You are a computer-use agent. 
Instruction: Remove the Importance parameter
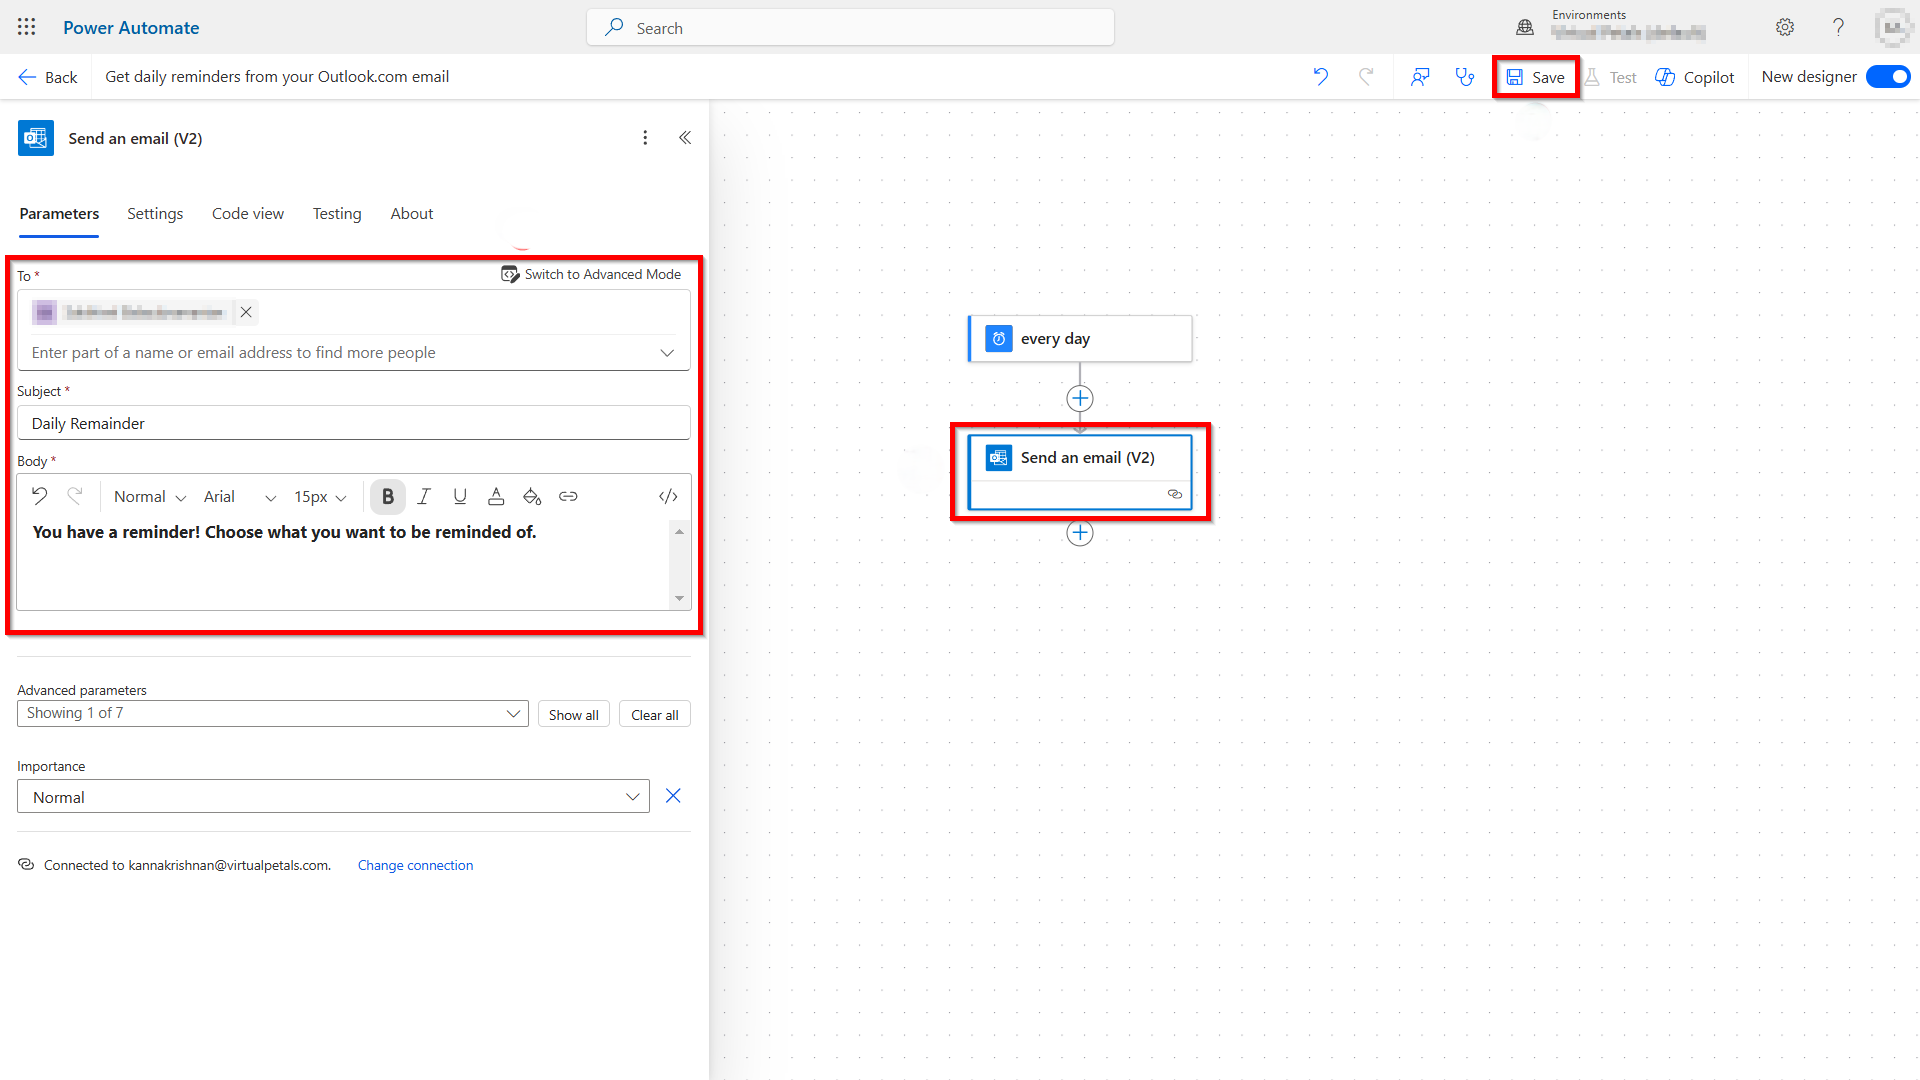pyautogui.click(x=673, y=796)
